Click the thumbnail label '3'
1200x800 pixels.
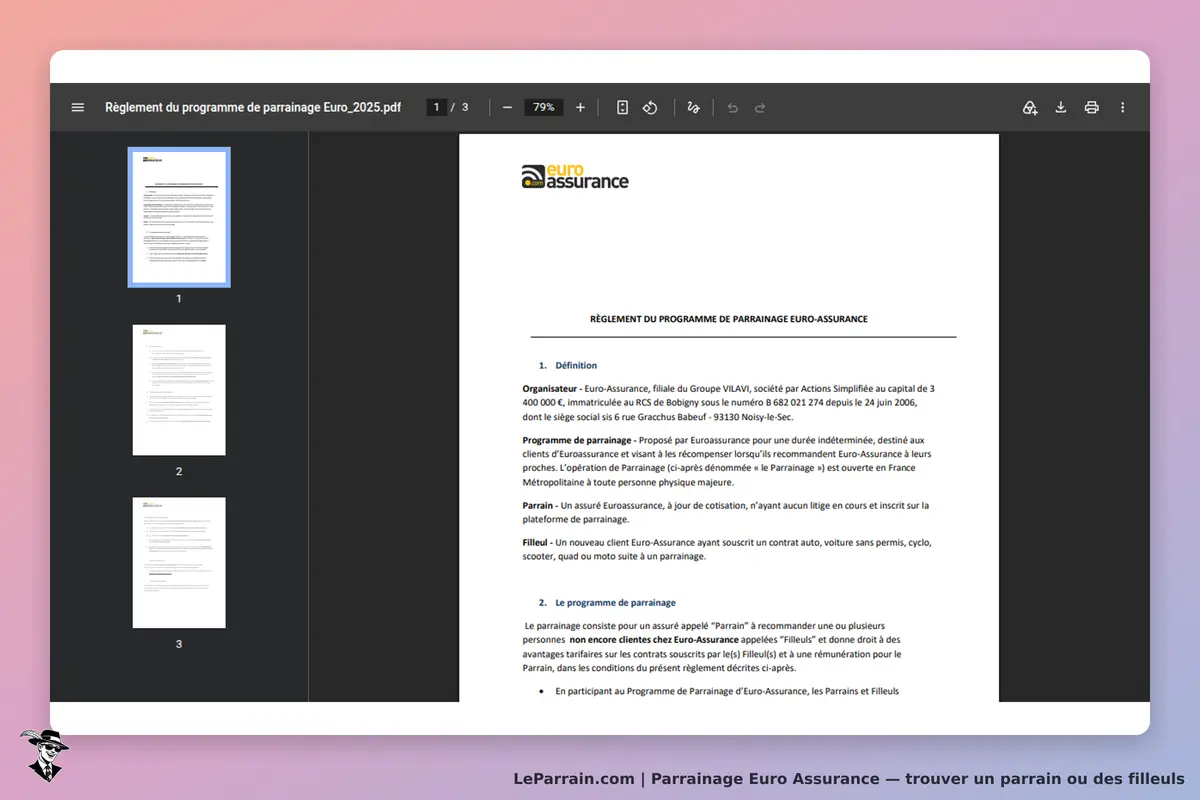pyautogui.click(x=179, y=644)
